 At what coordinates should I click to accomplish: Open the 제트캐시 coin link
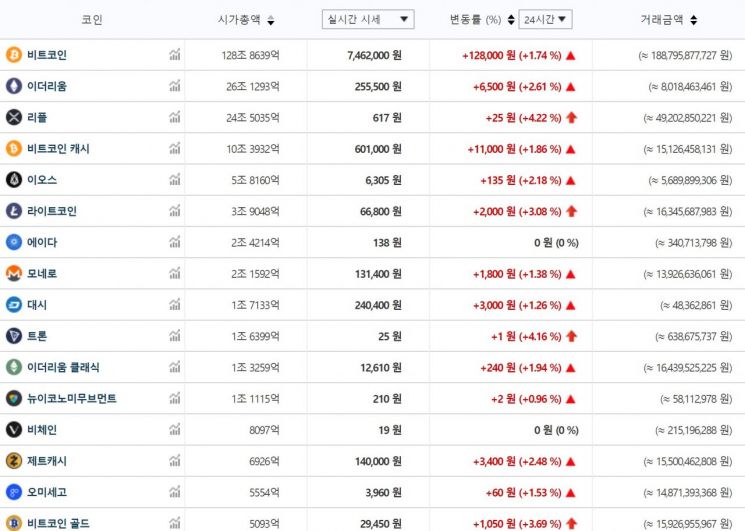[47, 461]
